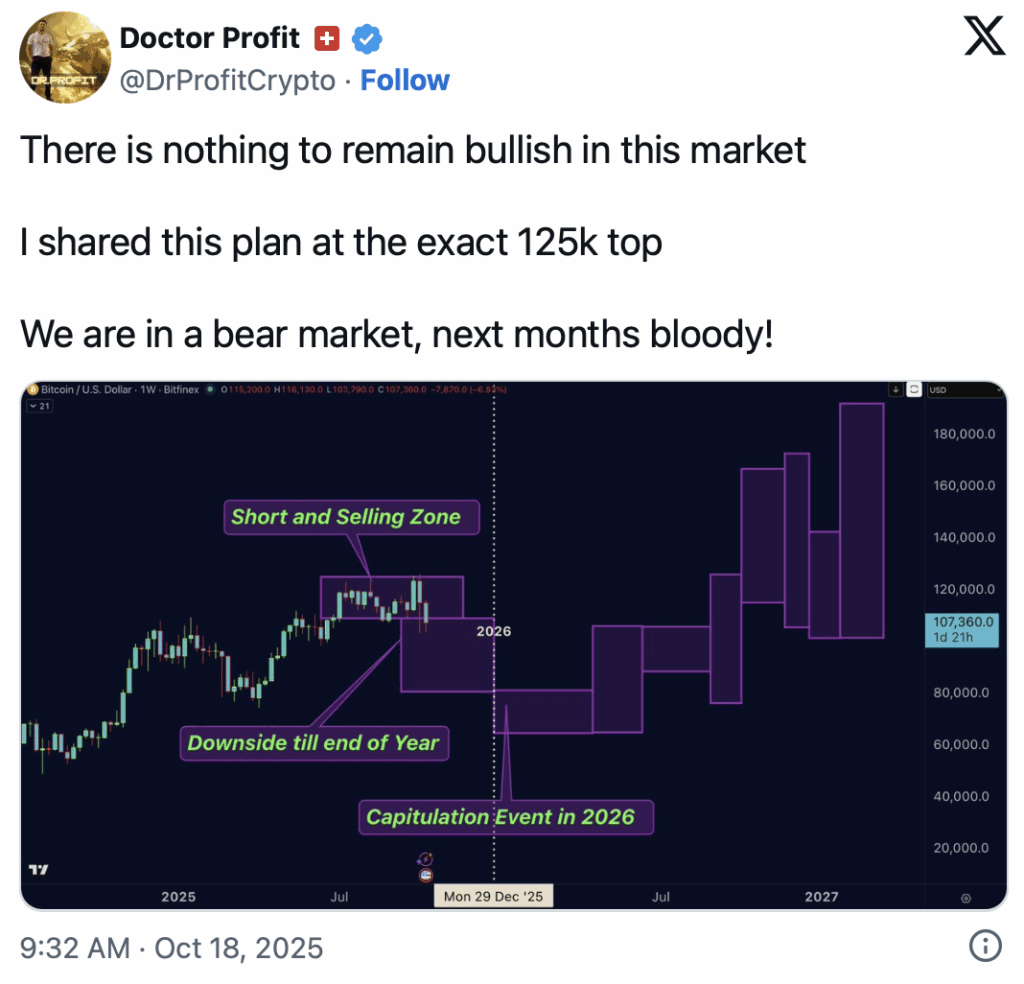Screen dimensions: 1024x984
Task: Click the TradingView logo on chart
Action: pyautogui.click(x=38, y=870)
